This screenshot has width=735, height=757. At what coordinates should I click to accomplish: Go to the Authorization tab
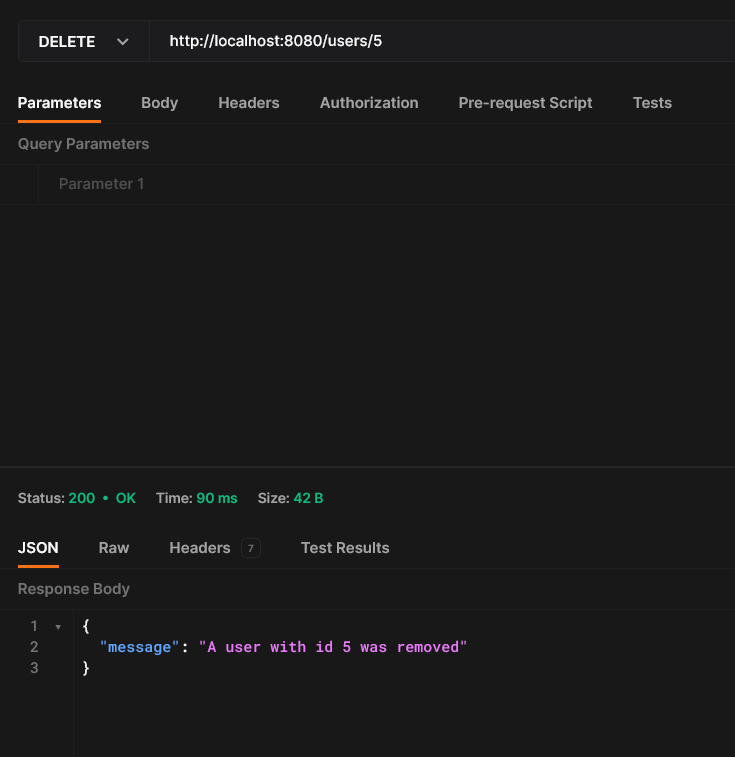click(369, 103)
